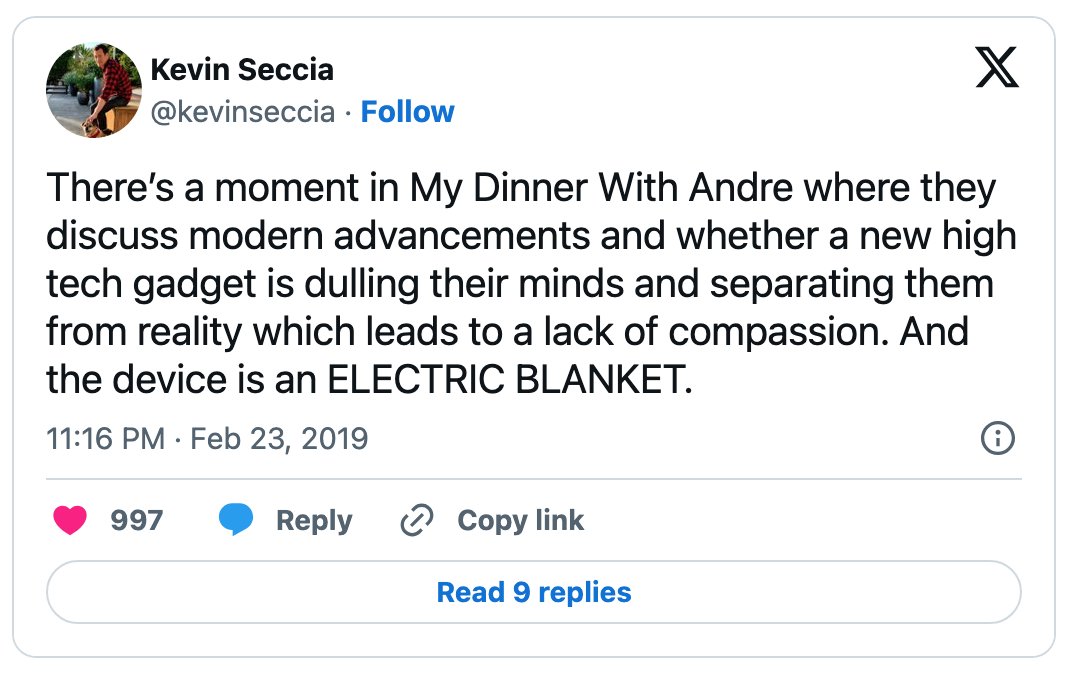This screenshot has width=1079, height=679.
Task: Click the X logo icon
Action: (996, 67)
